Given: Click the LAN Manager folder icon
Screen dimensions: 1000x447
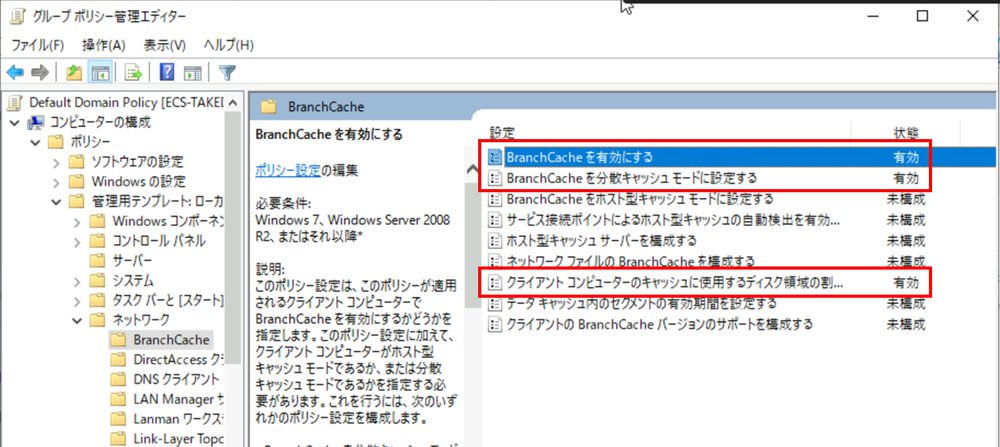Looking at the screenshot, I should [118, 399].
